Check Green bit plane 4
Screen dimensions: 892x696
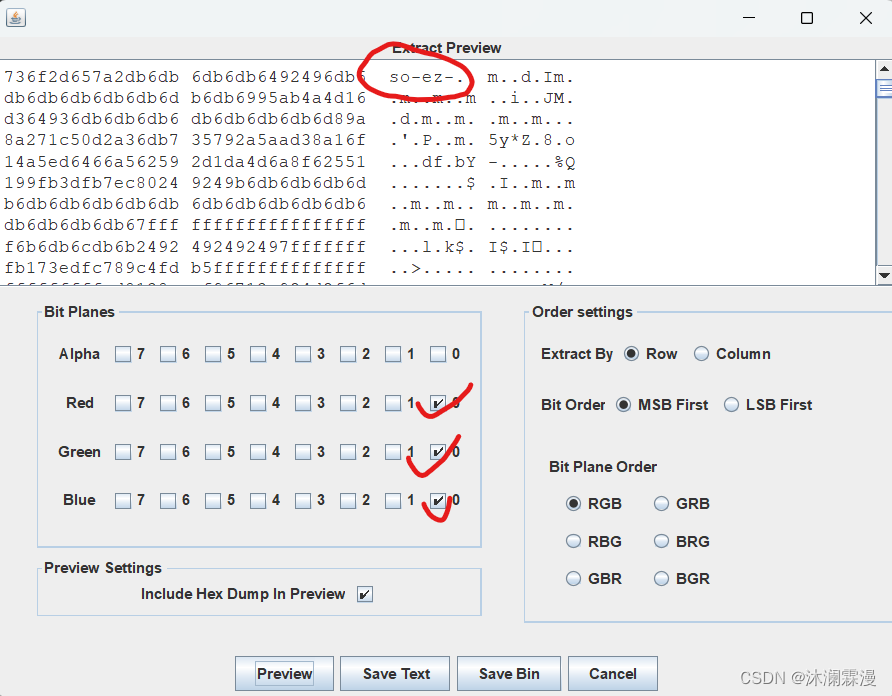258,452
